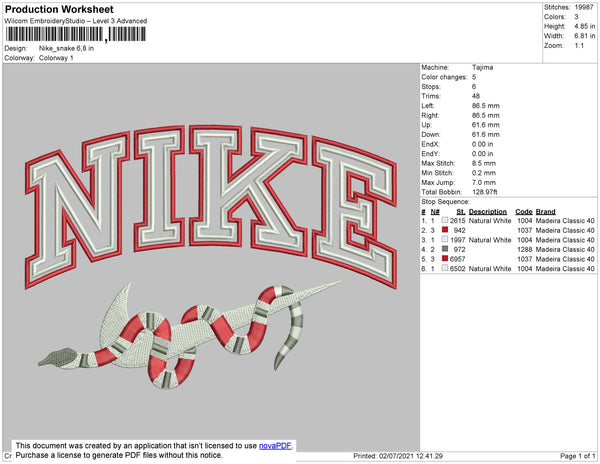
Task: Select the '86.5 mm' value beside Left
Action: tap(486, 106)
